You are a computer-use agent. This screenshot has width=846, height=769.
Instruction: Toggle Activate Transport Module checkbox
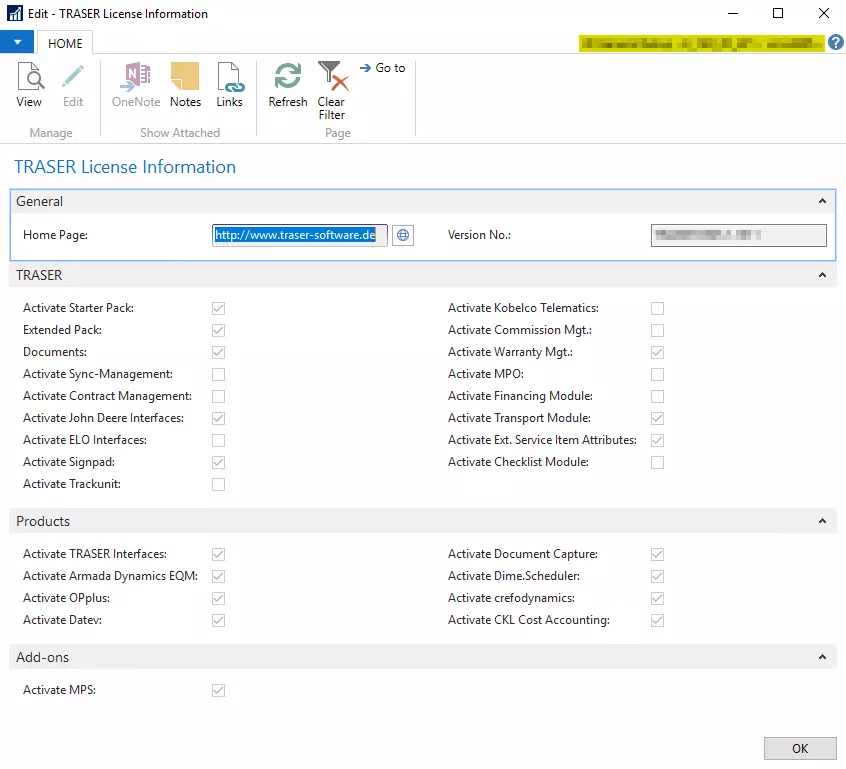[657, 418]
